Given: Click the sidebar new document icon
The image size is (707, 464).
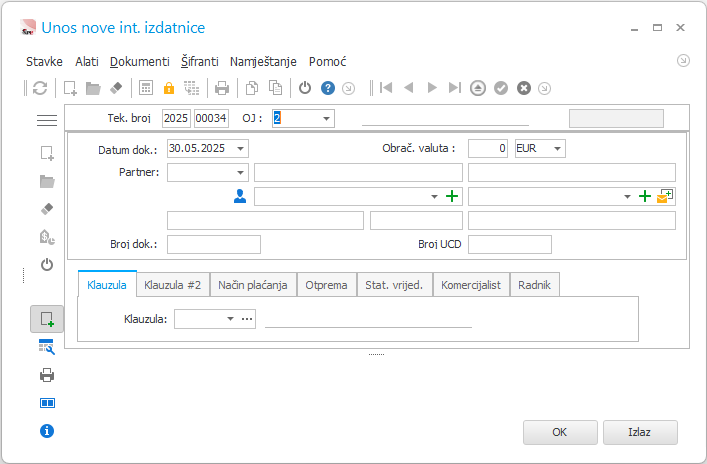Looking at the screenshot, I should [x=47, y=153].
